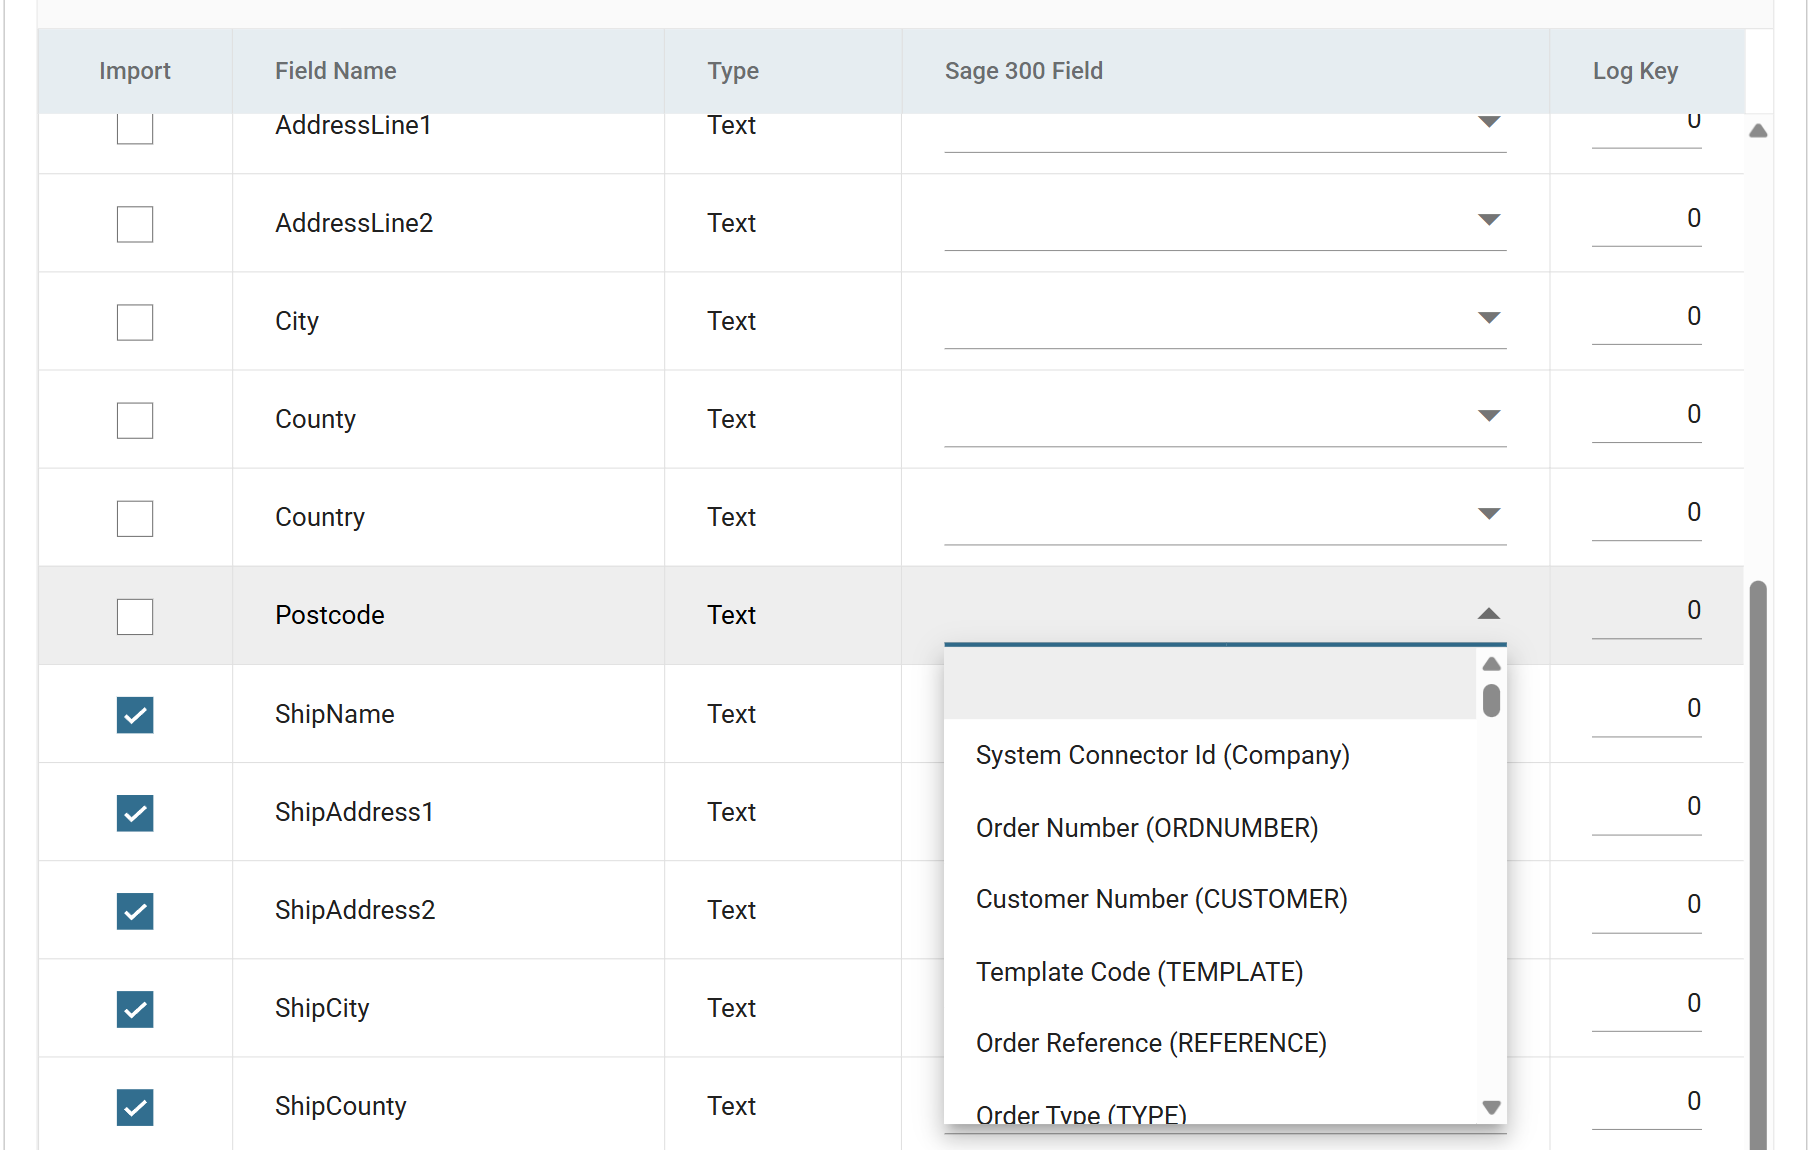
Task: Click the Log Key field for AddressLine2
Action: 1646,219
